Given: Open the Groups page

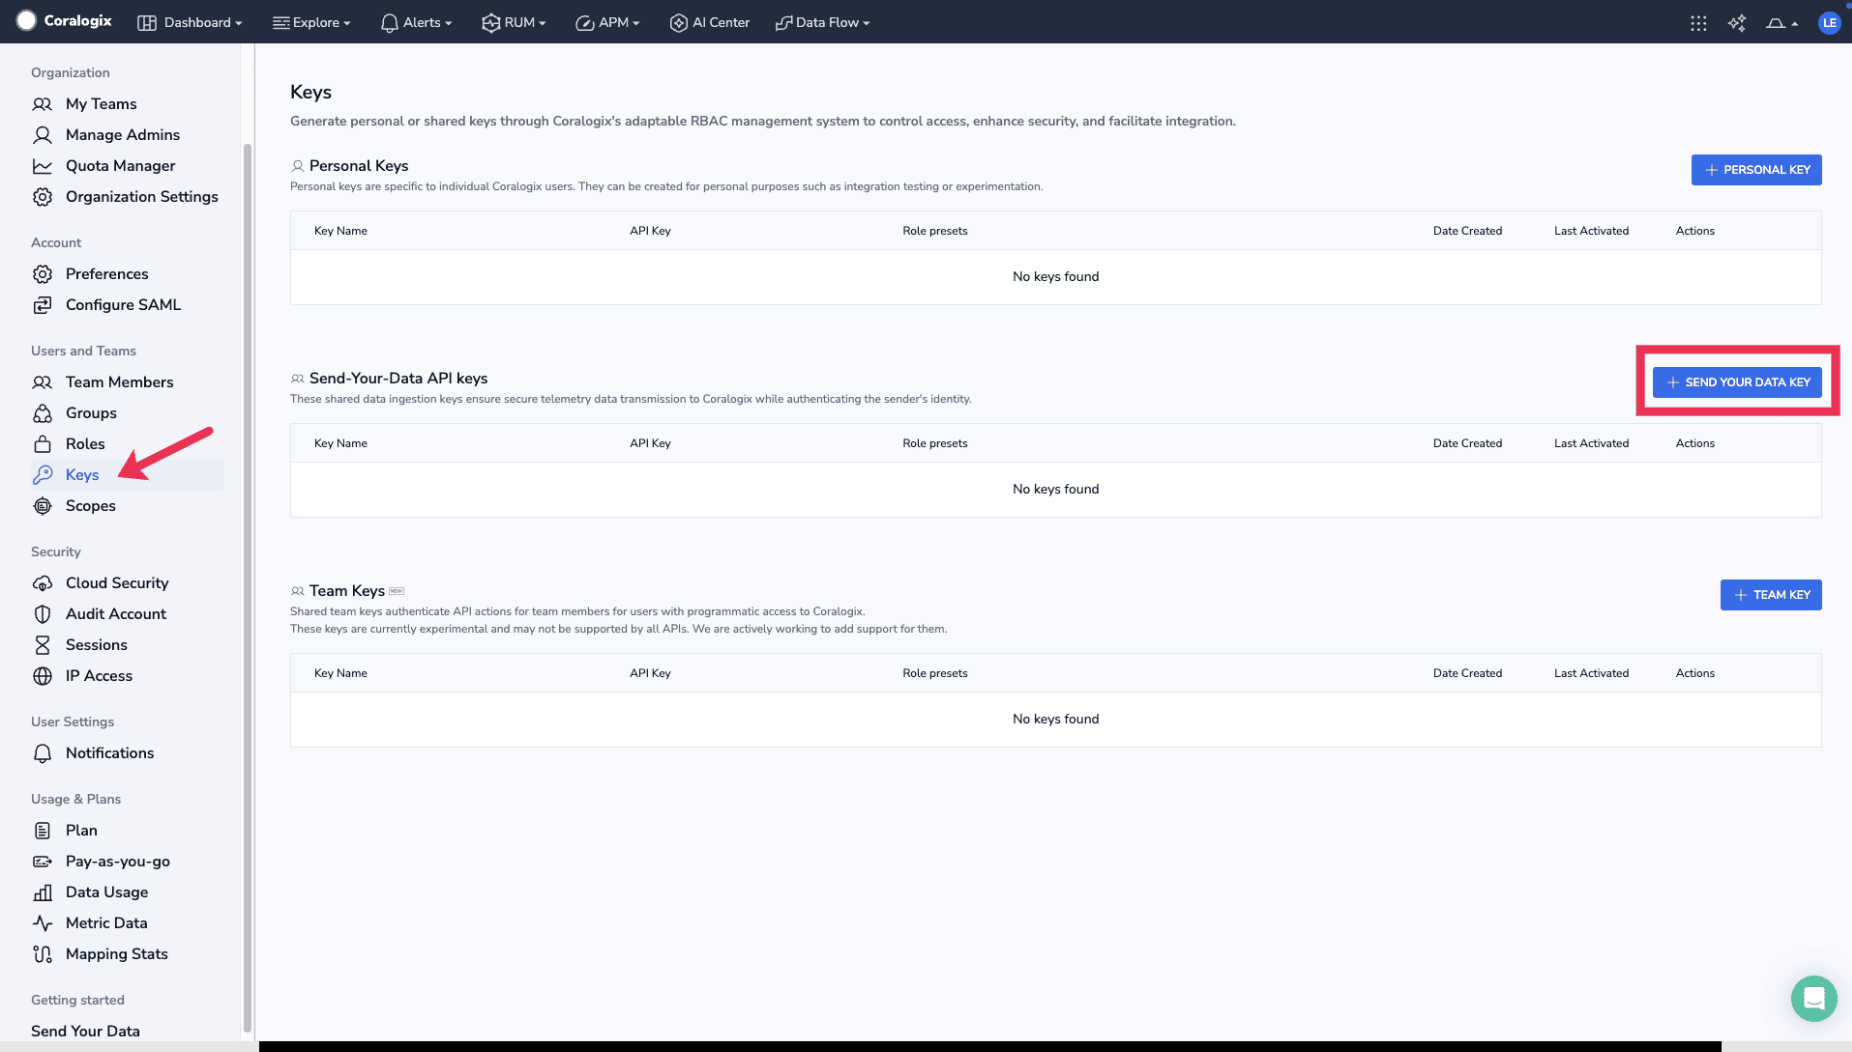Looking at the screenshot, I should (91, 413).
